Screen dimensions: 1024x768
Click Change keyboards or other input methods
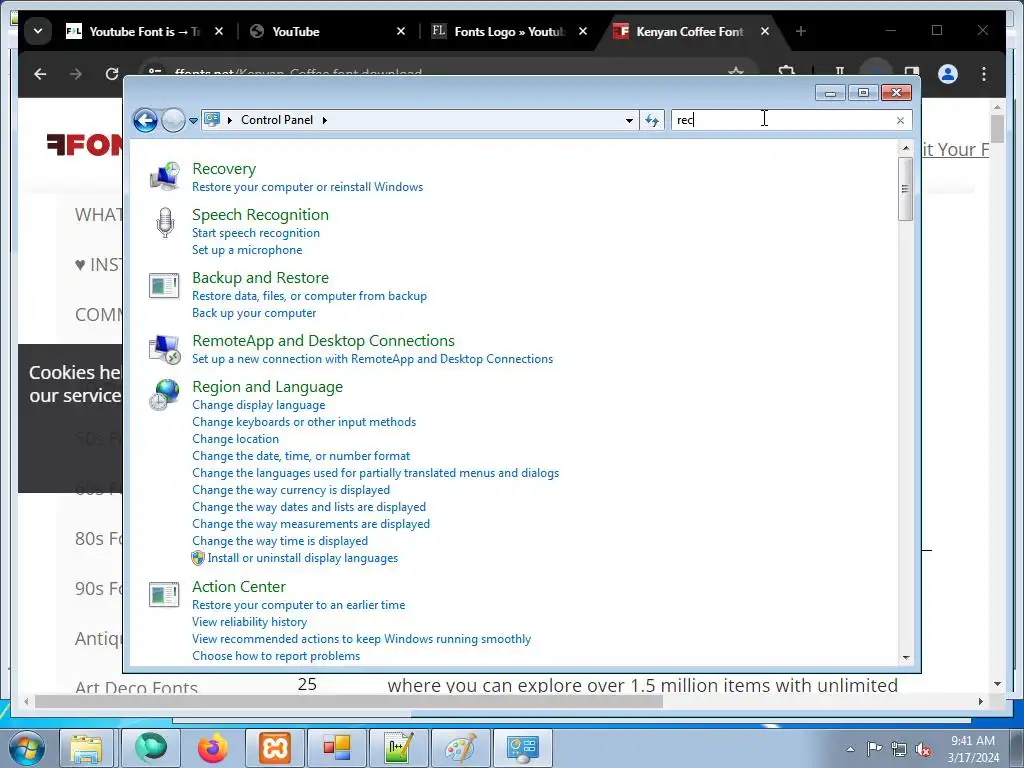(304, 422)
